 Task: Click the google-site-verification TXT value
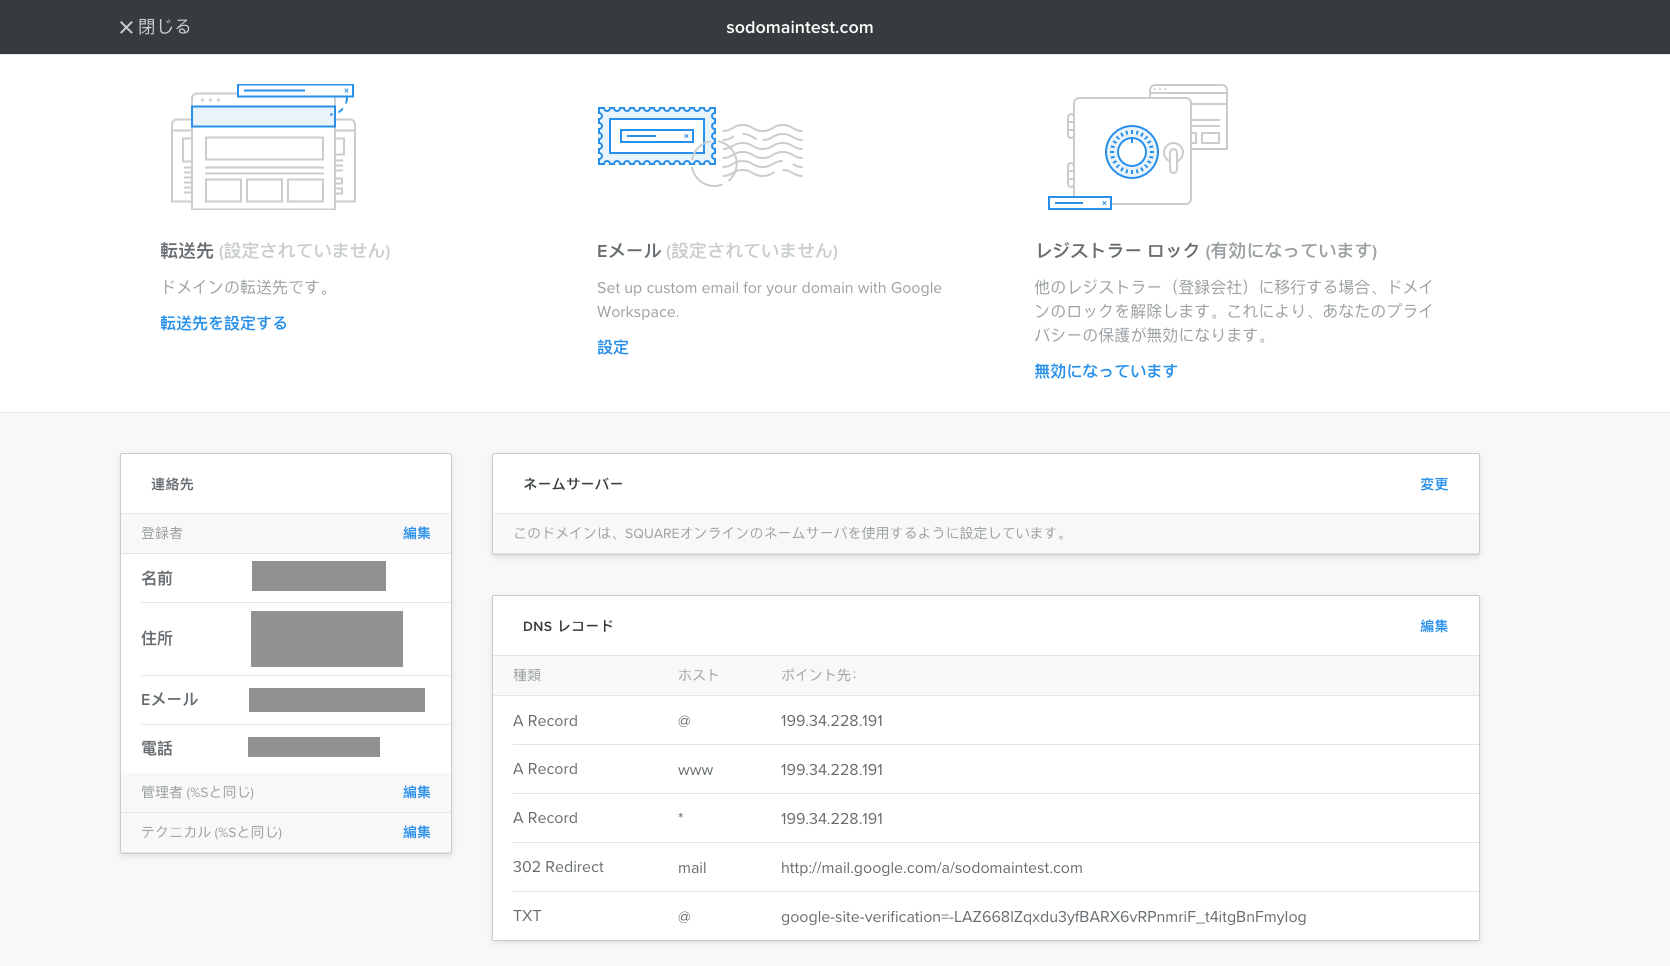(1044, 917)
